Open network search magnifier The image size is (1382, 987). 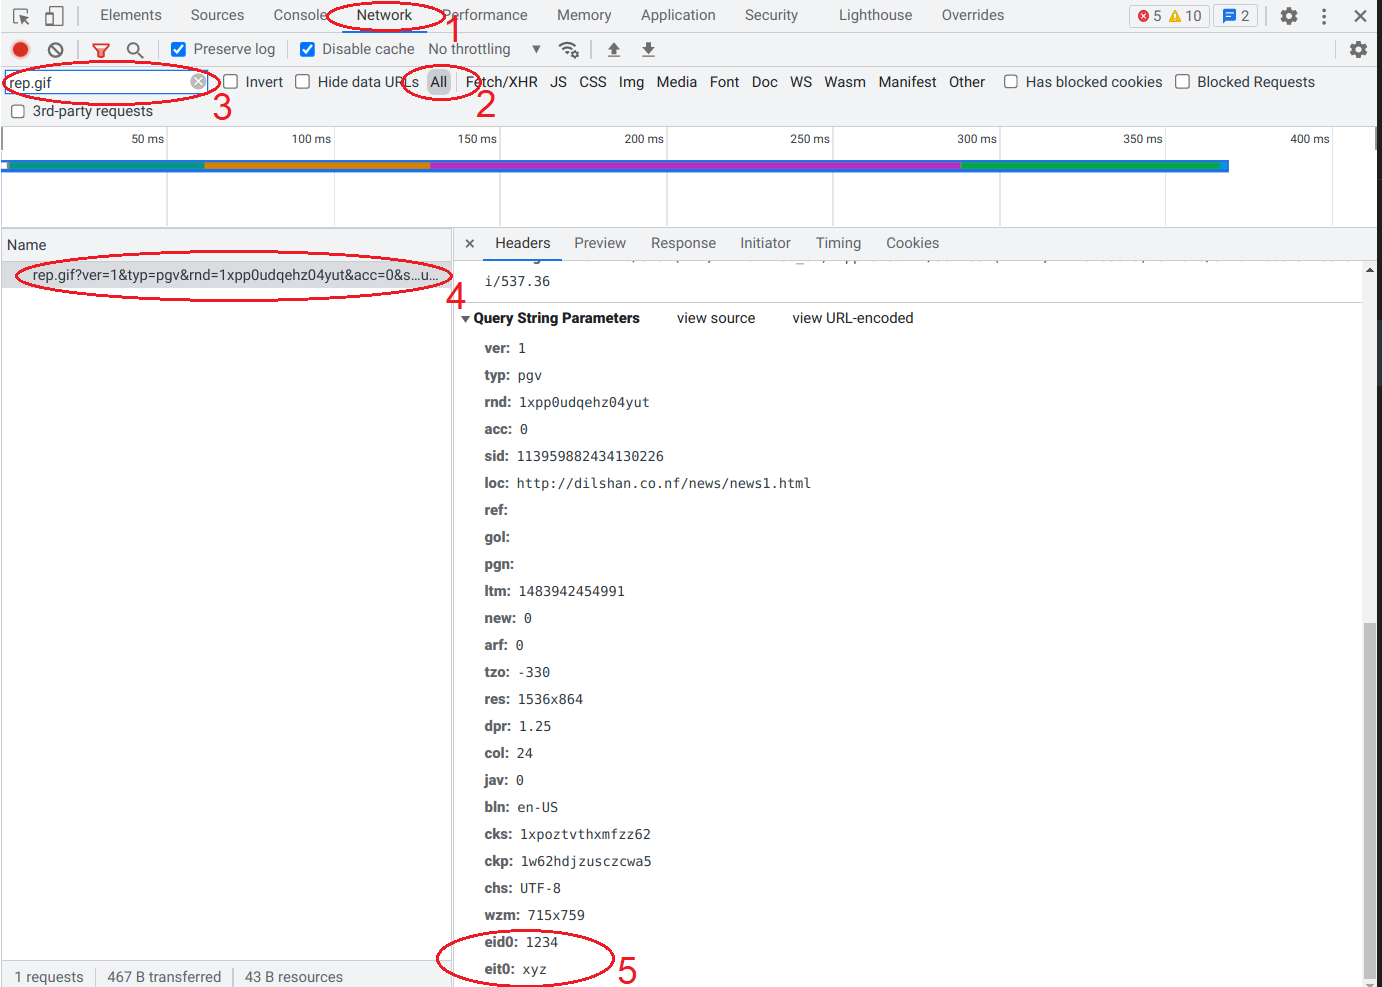(x=135, y=49)
